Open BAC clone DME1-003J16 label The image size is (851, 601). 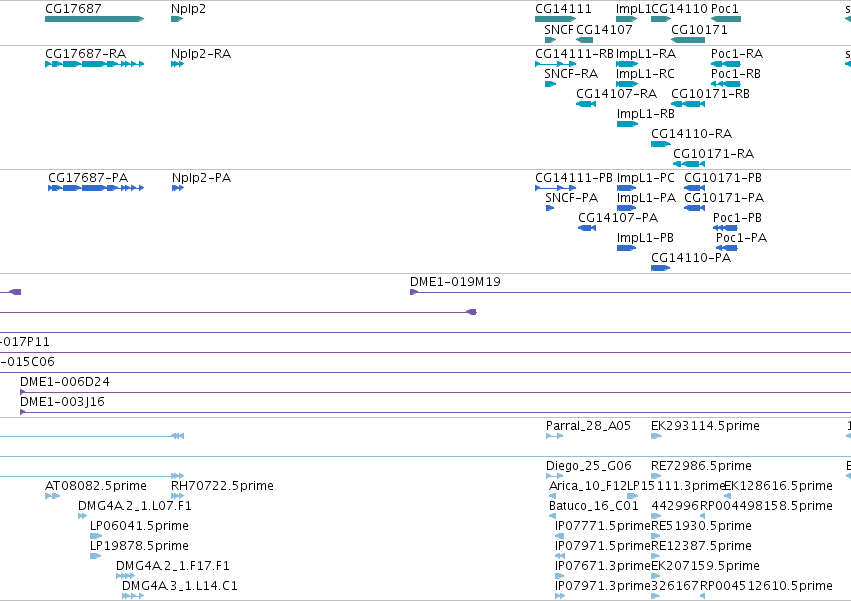(62, 402)
